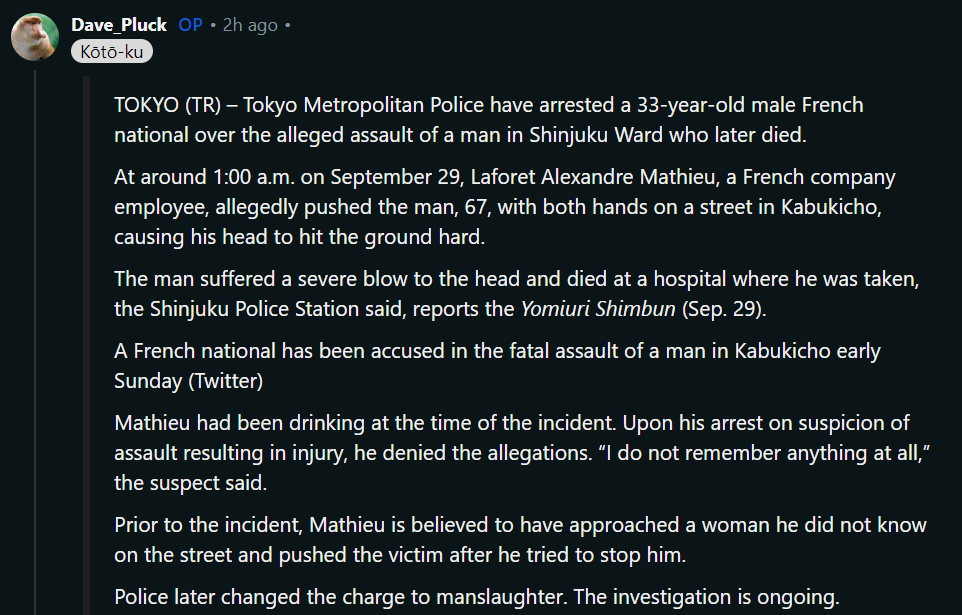The height and width of the screenshot is (615, 962).
Task: Click the gray blockquote bar
Action: 87,346
